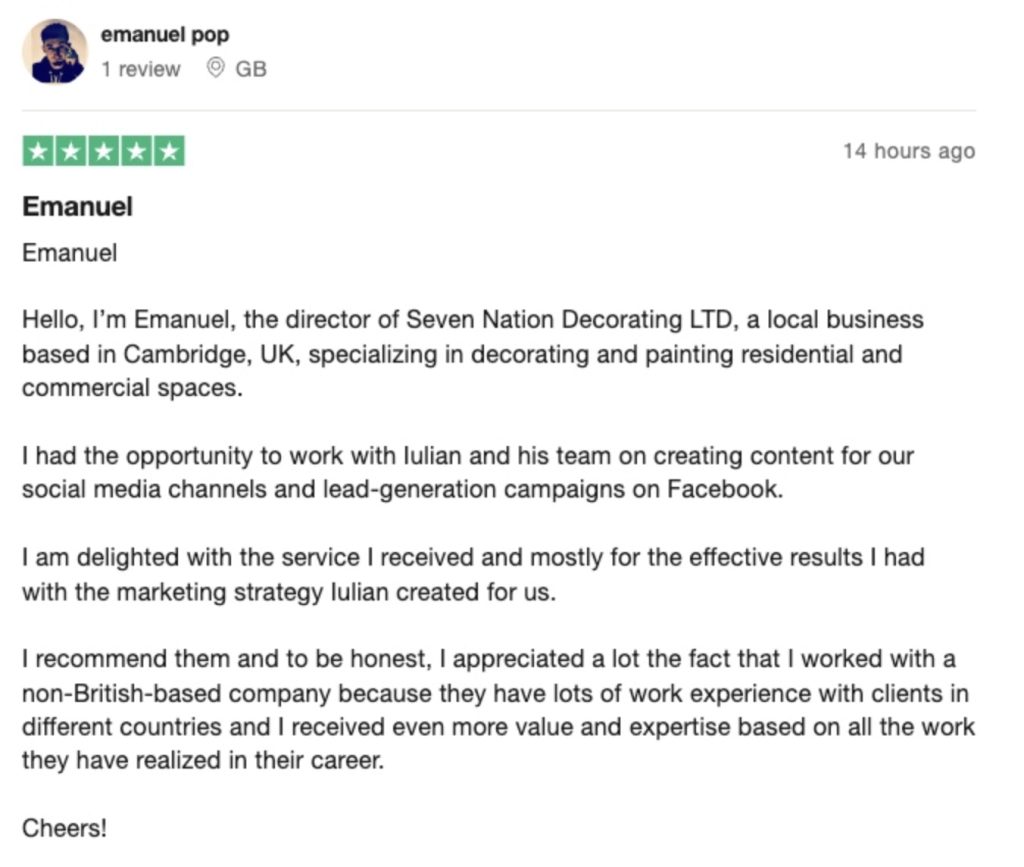
Task: Click the paragraph starting with I am delighted
Action: [473, 574]
